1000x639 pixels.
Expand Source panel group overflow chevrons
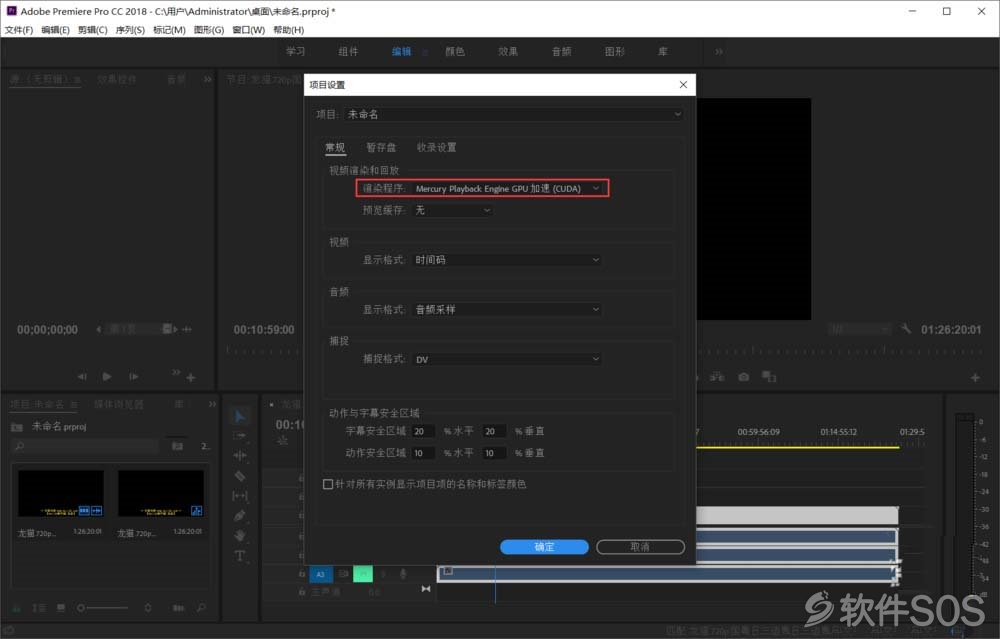pyautogui.click(x=207, y=79)
